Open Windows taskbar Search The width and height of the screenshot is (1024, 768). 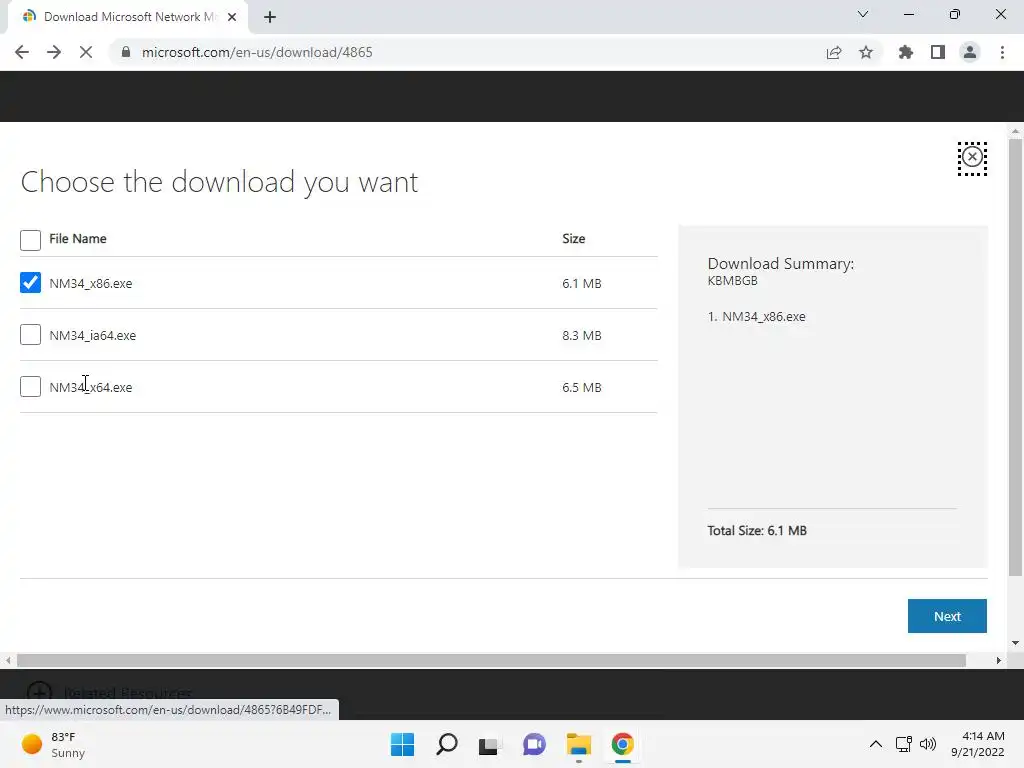pos(447,744)
